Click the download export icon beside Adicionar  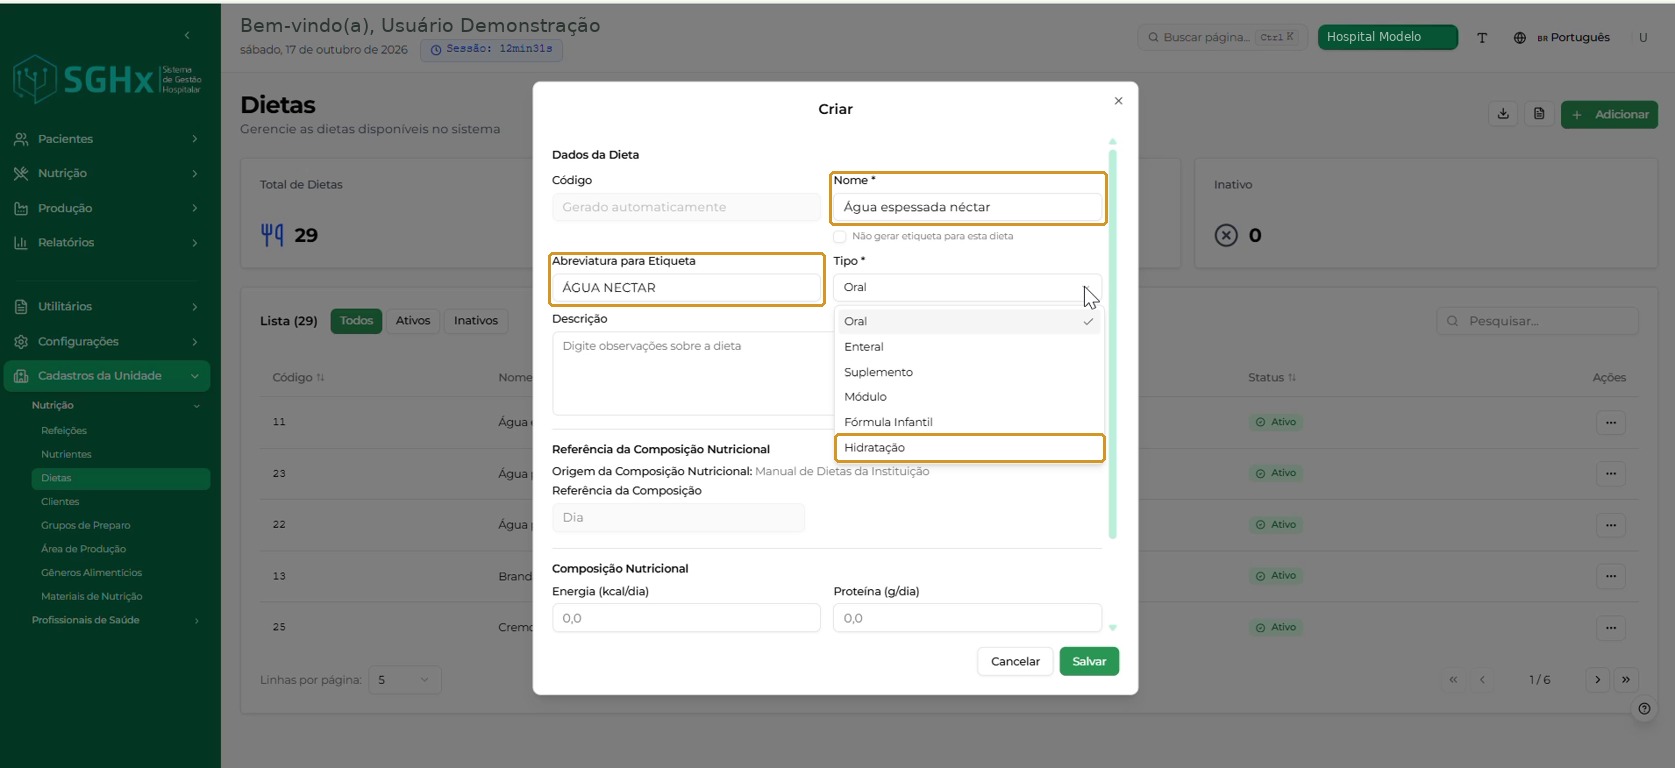[1503, 114]
